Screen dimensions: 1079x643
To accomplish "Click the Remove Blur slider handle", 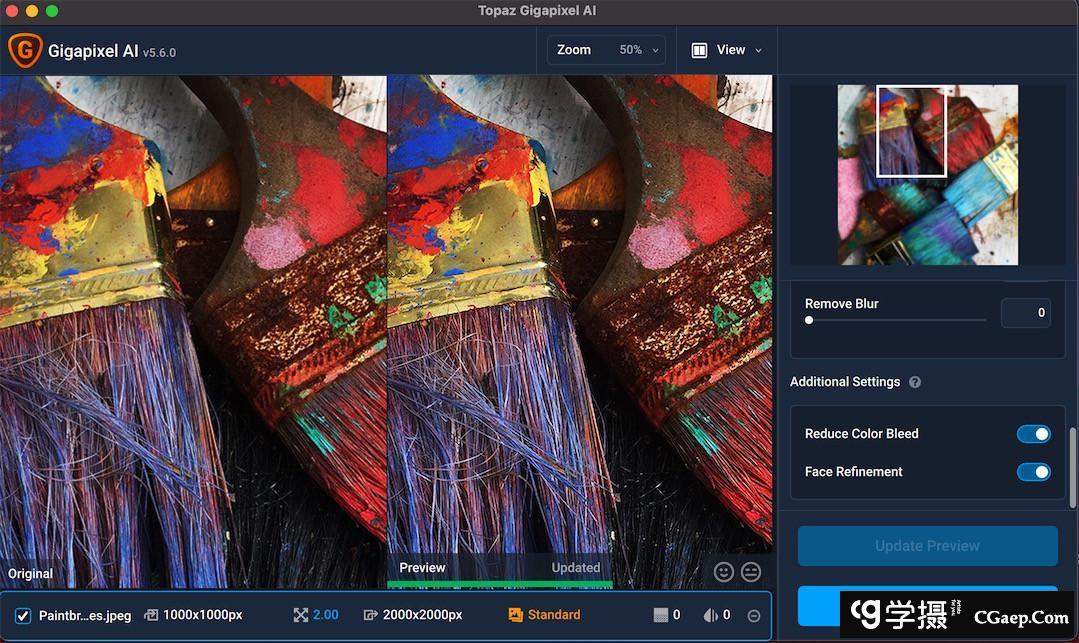I will point(809,320).
